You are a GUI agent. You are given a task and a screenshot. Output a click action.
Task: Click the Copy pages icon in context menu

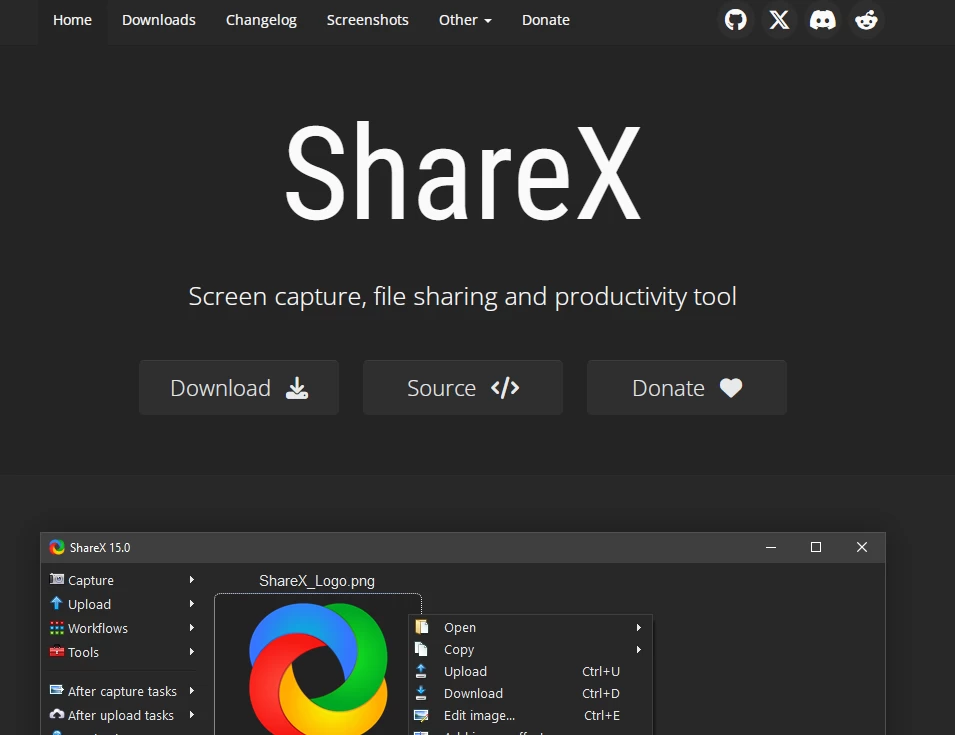[x=421, y=649]
